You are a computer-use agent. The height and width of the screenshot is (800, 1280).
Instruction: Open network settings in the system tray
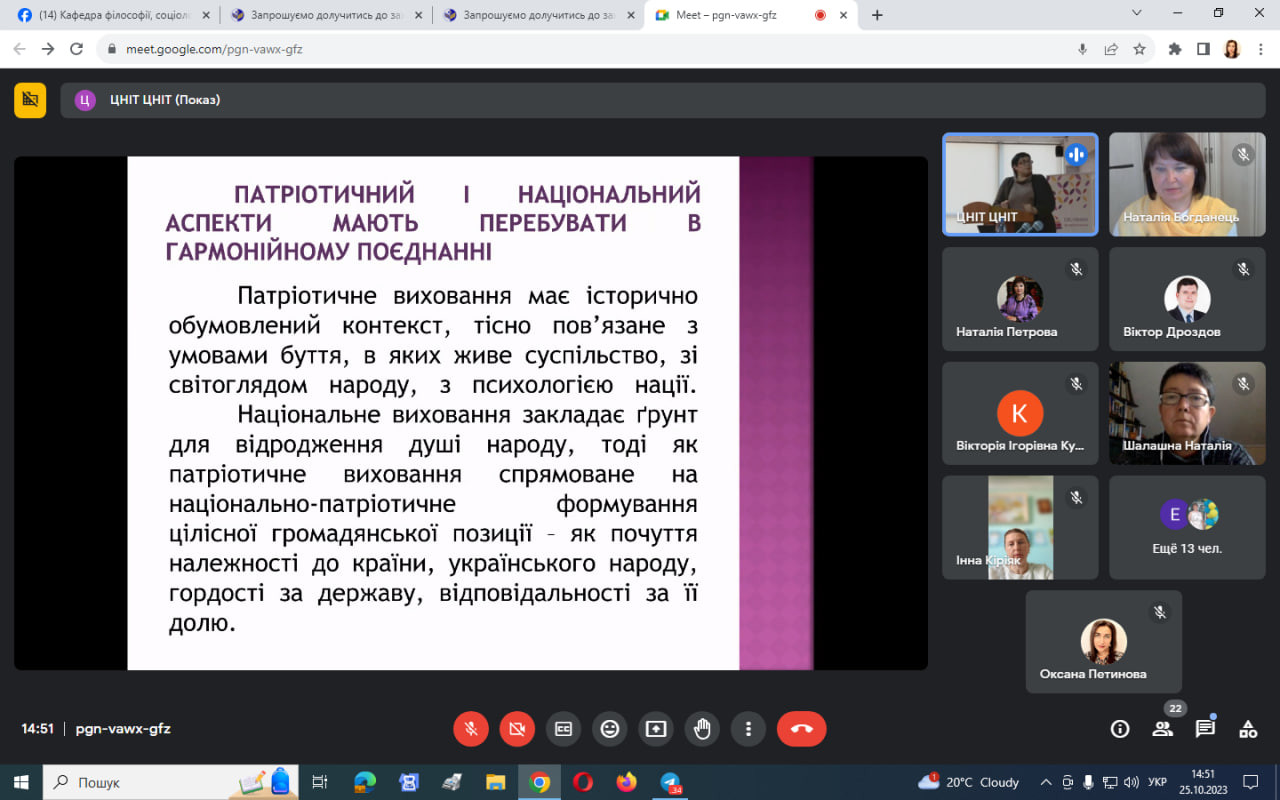click(1109, 782)
